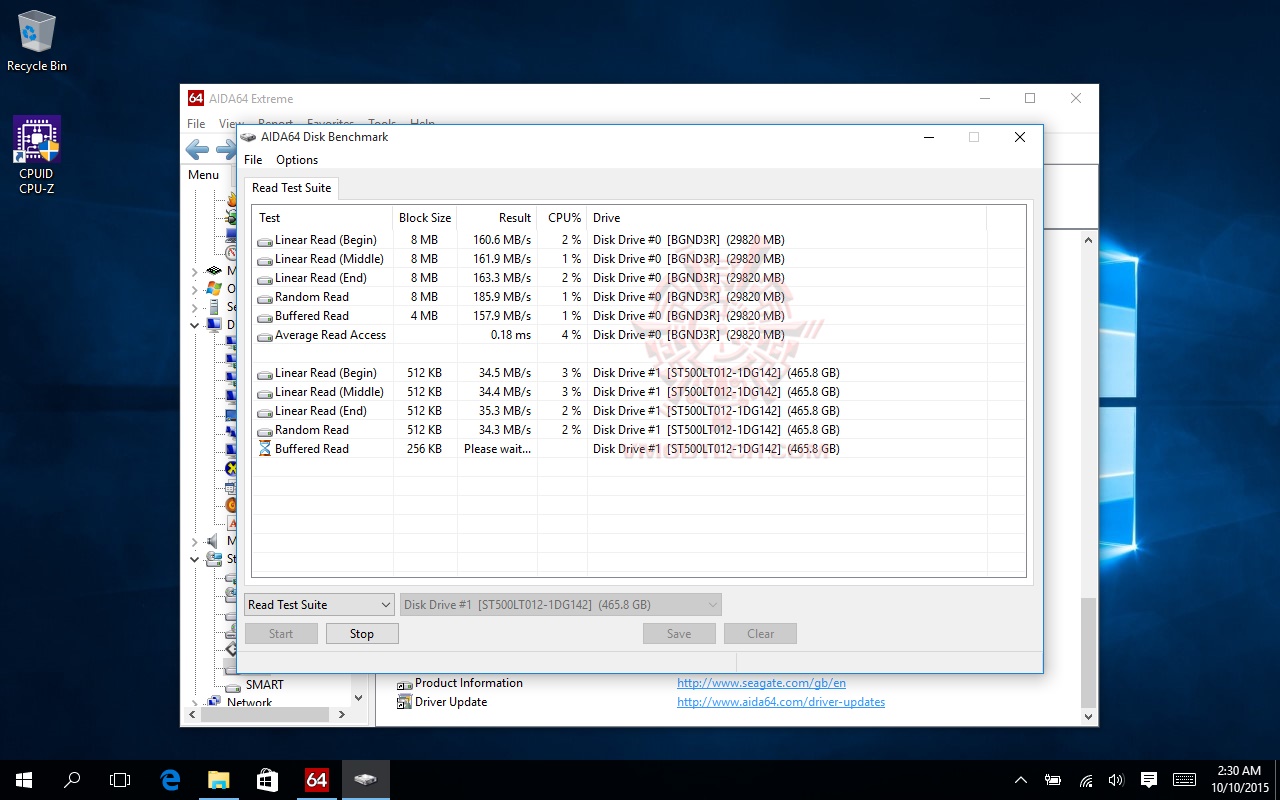The width and height of the screenshot is (1280, 800).
Task: Select the 185.9 MB/s Random Read result
Action: click(503, 297)
